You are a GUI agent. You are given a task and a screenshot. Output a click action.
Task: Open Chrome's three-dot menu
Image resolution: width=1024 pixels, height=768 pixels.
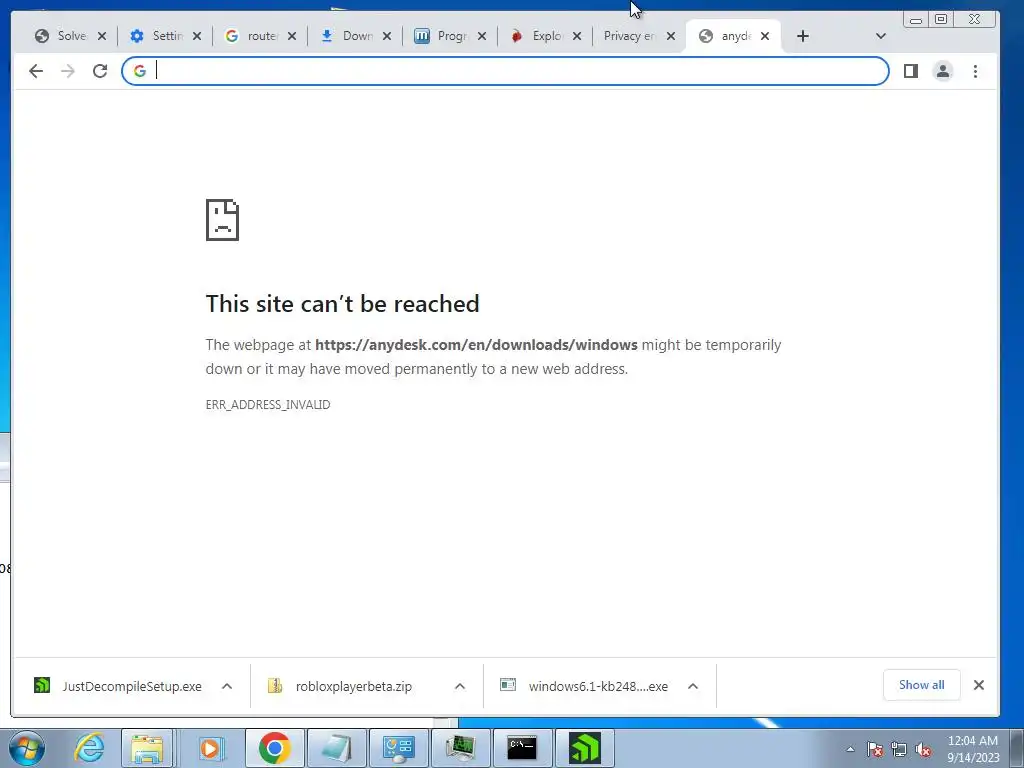pyautogui.click(x=975, y=71)
